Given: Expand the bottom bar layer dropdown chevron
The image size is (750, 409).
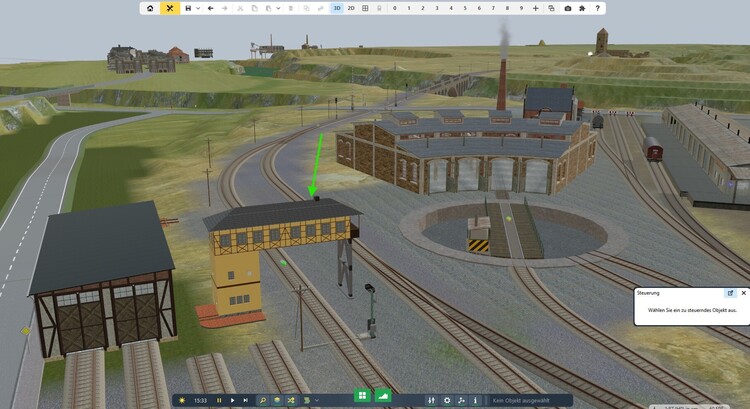Looking at the screenshot, I should [317, 400].
